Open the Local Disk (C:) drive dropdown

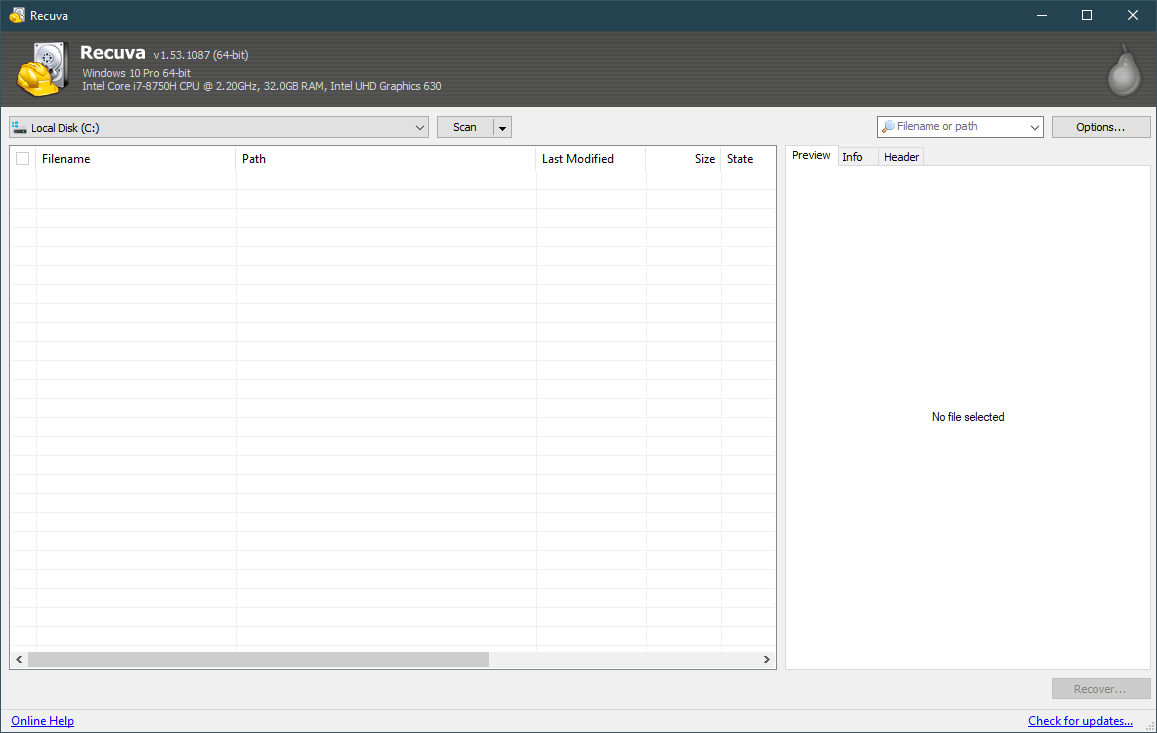pyautogui.click(x=218, y=127)
